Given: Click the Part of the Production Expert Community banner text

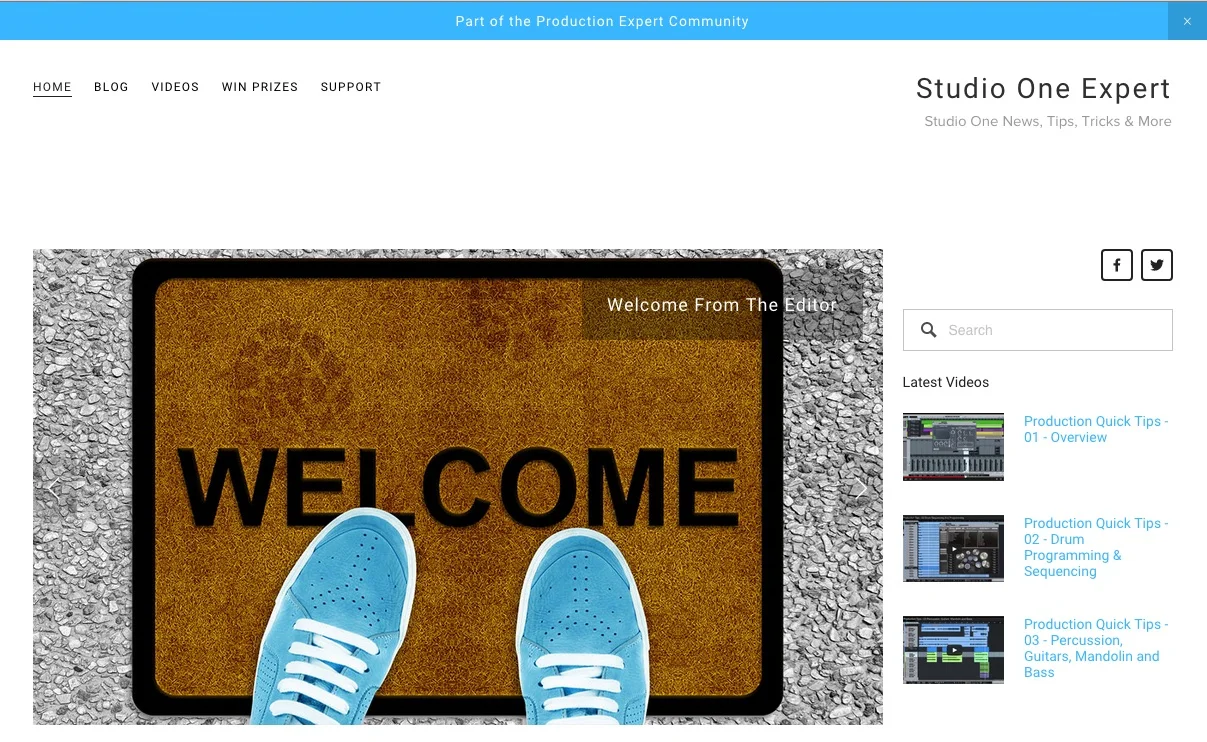Looking at the screenshot, I should (x=602, y=21).
